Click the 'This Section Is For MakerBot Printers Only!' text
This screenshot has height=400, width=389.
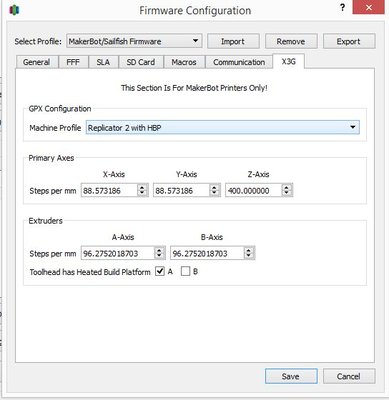194,88
